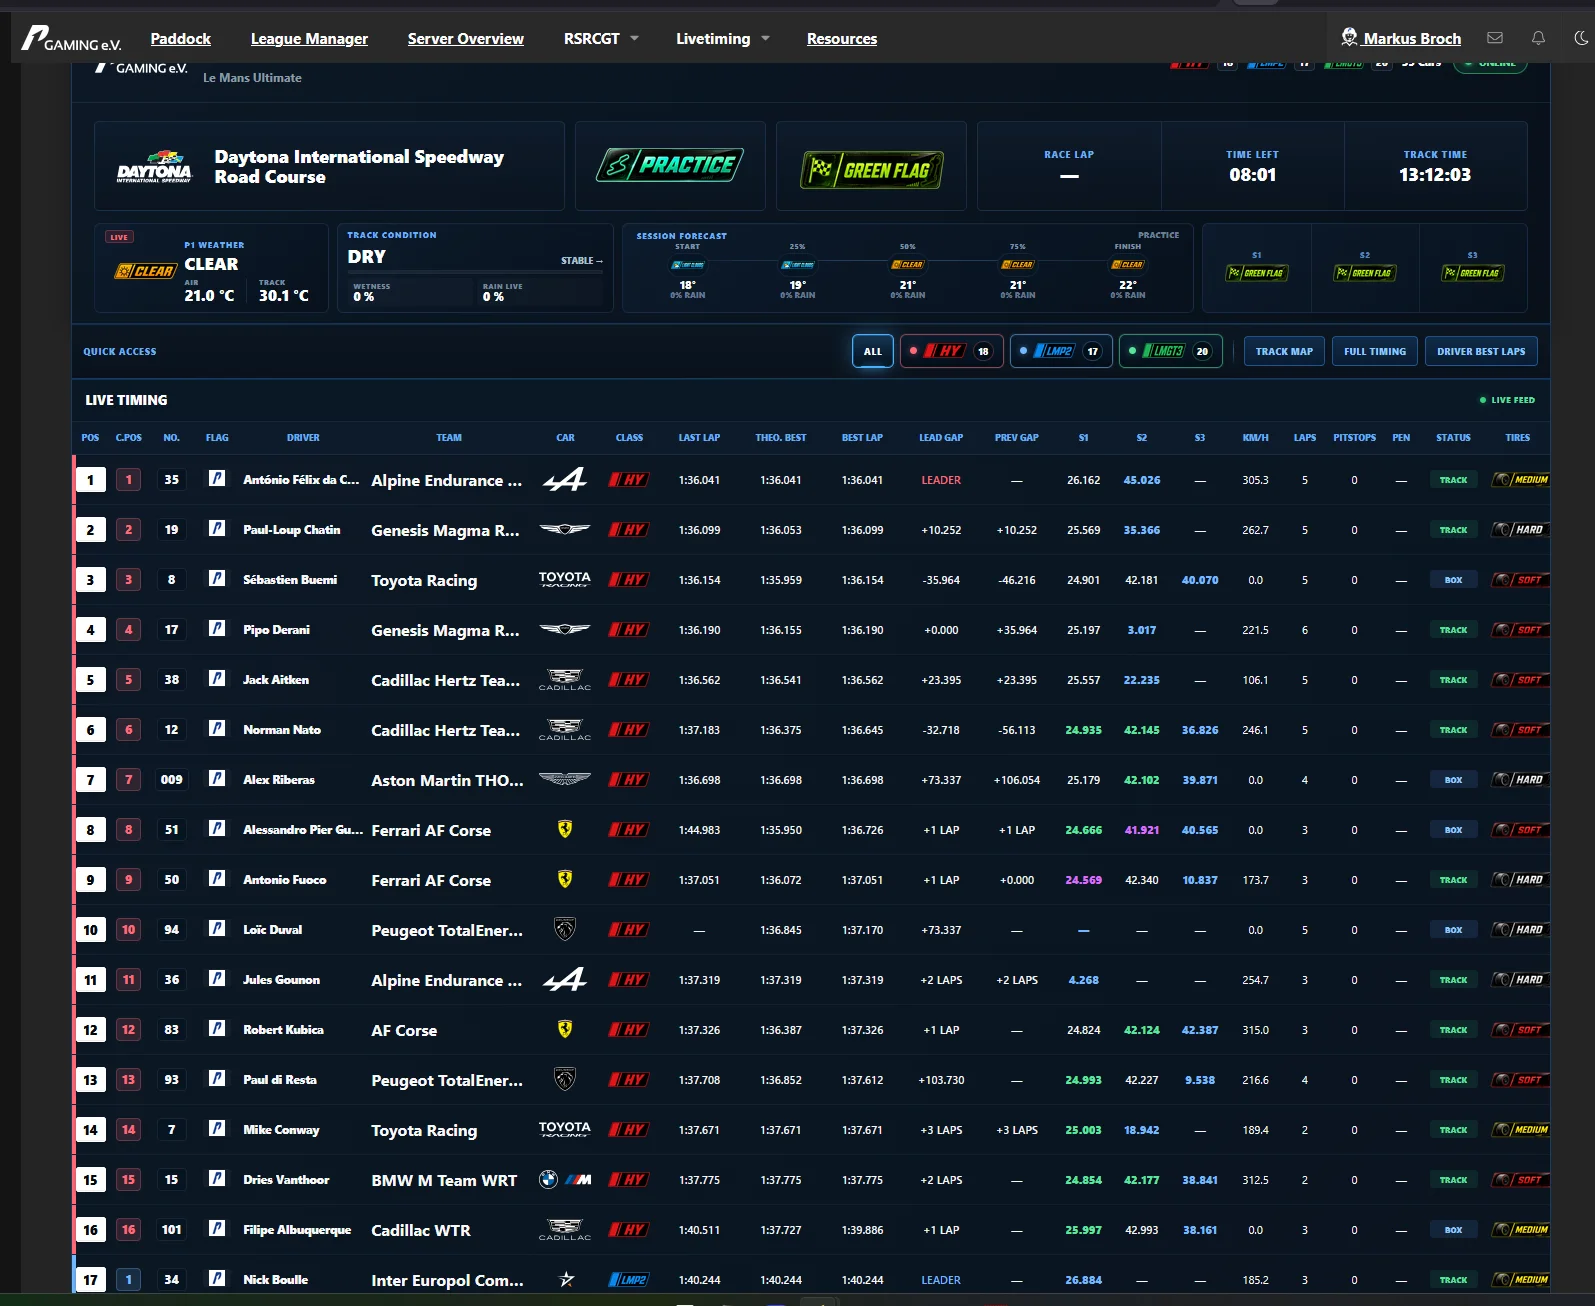Open Driver Best Laps
Image resolution: width=1595 pixels, height=1306 pixels.
[1481, 351]
